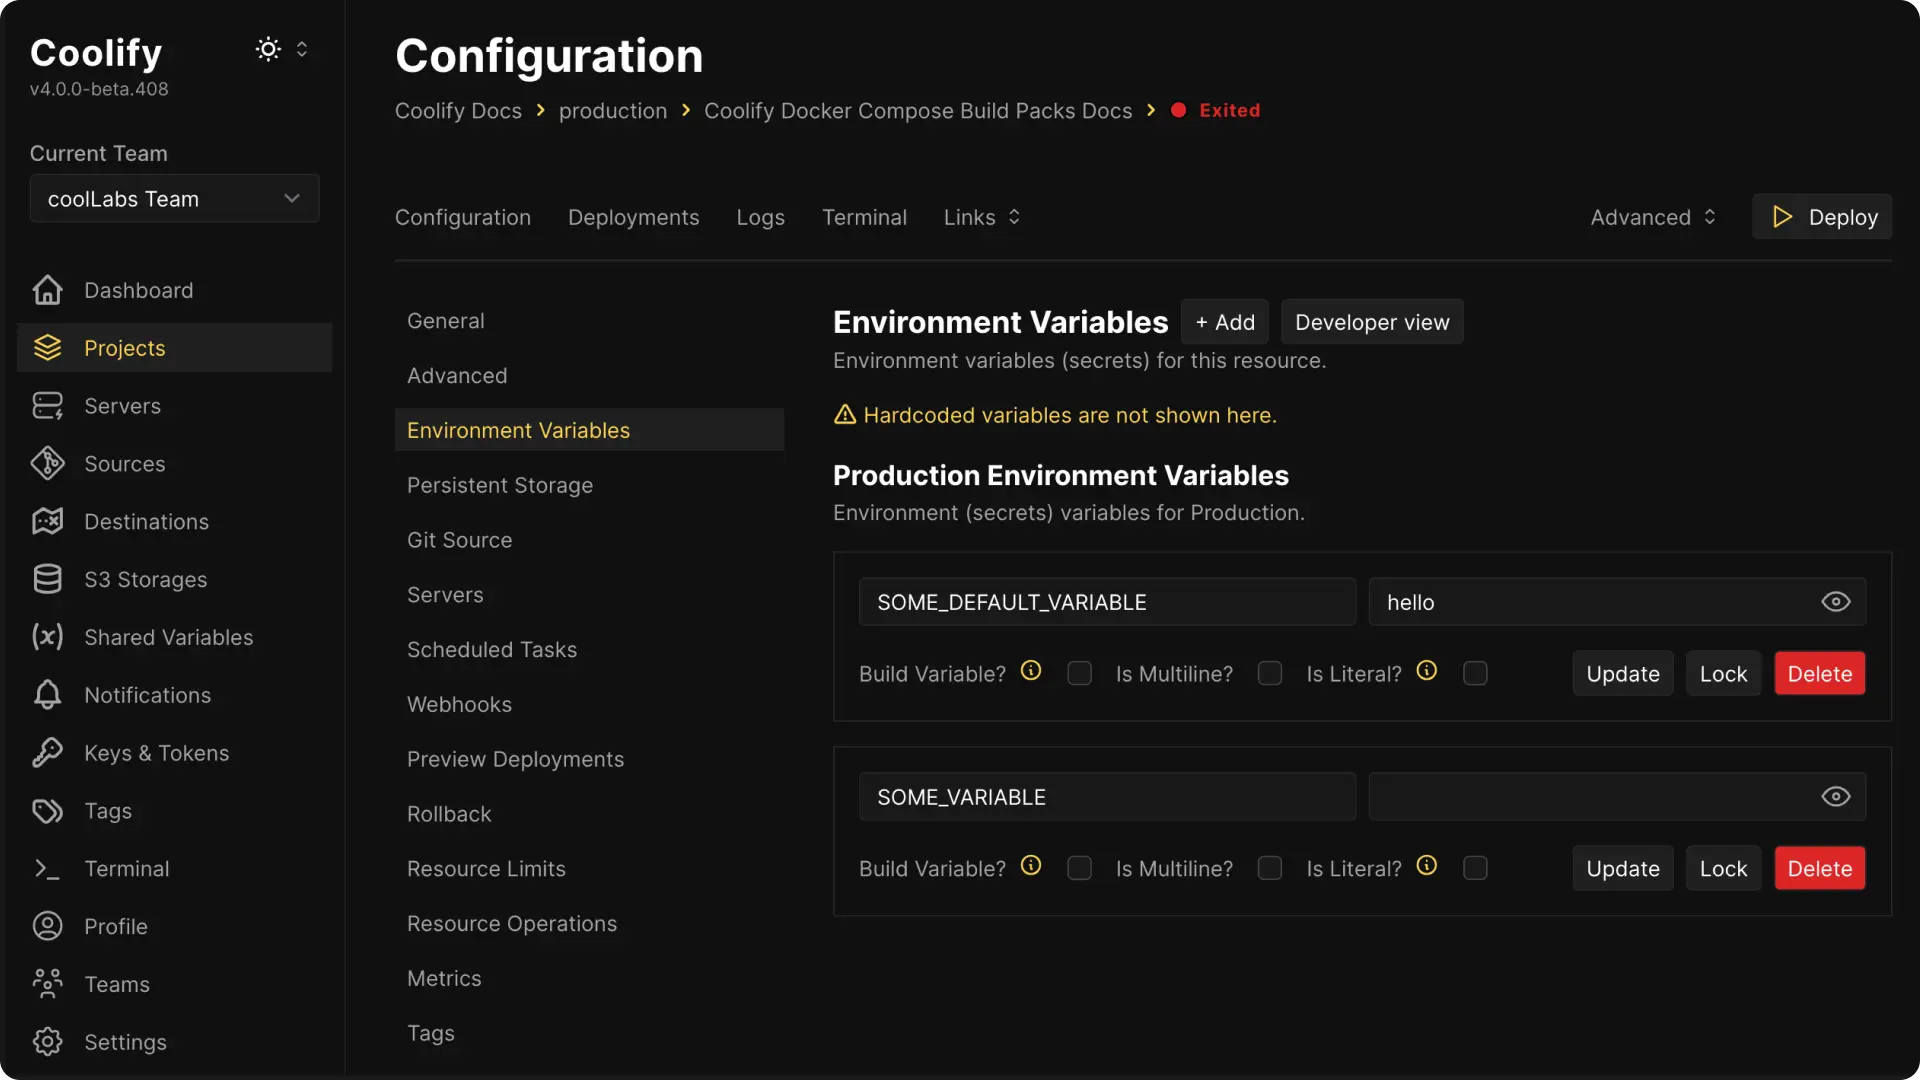This screenshot has height=1080, width=1920.
Task: Click the Notifications bell icon
Action: (x=47, y=695)
